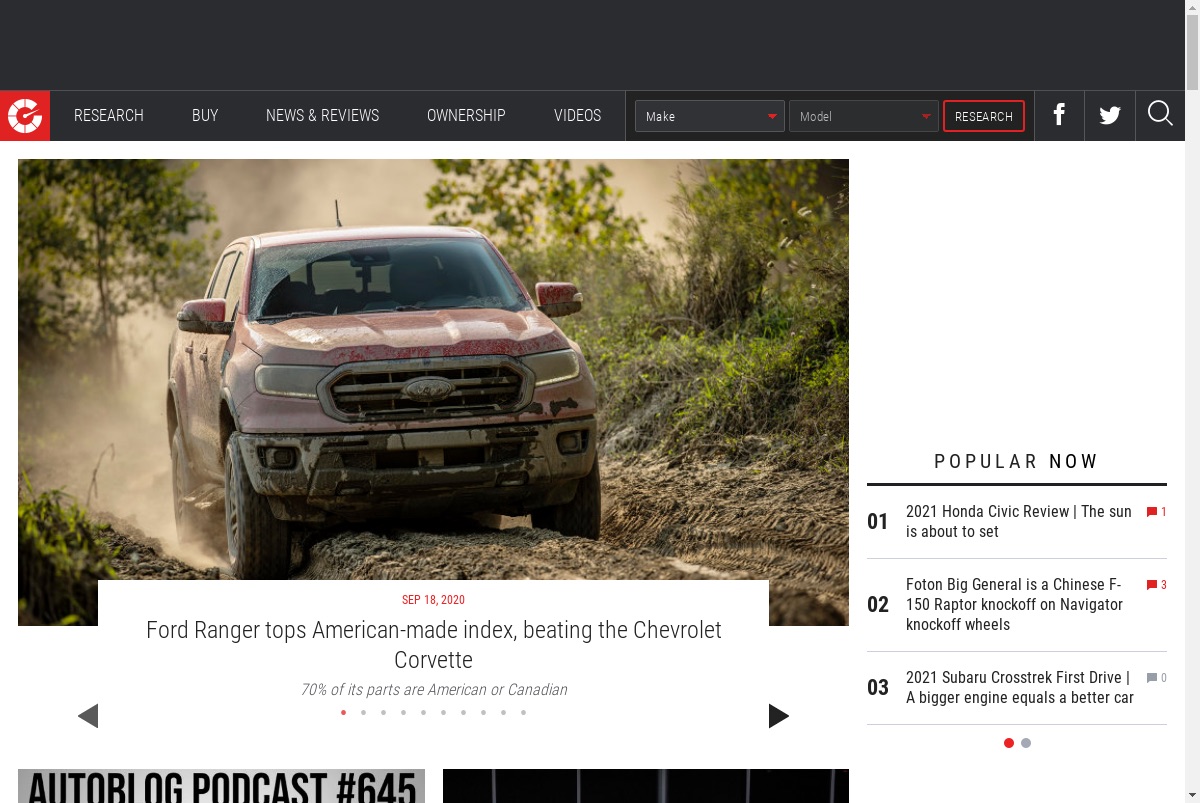Select first red carousel dot
Image resolution: width=1200 pixels, height=803 pixels.
(343, 713)
